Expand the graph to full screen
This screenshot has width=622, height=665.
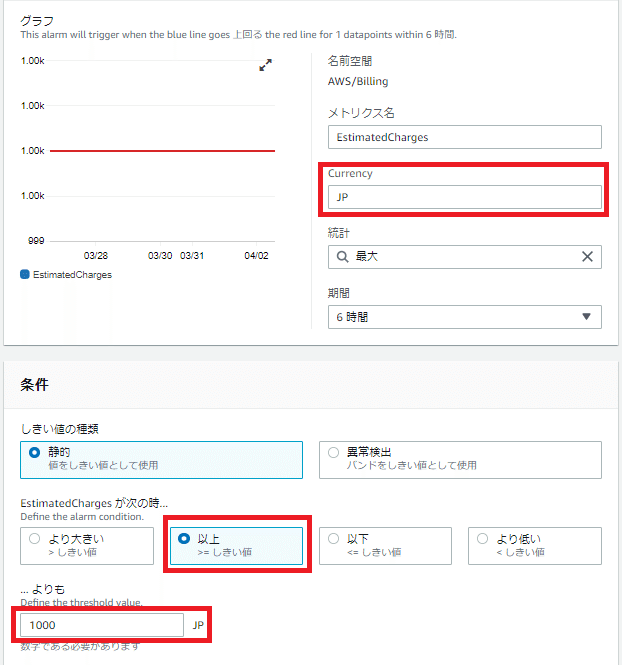tap(265, 65)
